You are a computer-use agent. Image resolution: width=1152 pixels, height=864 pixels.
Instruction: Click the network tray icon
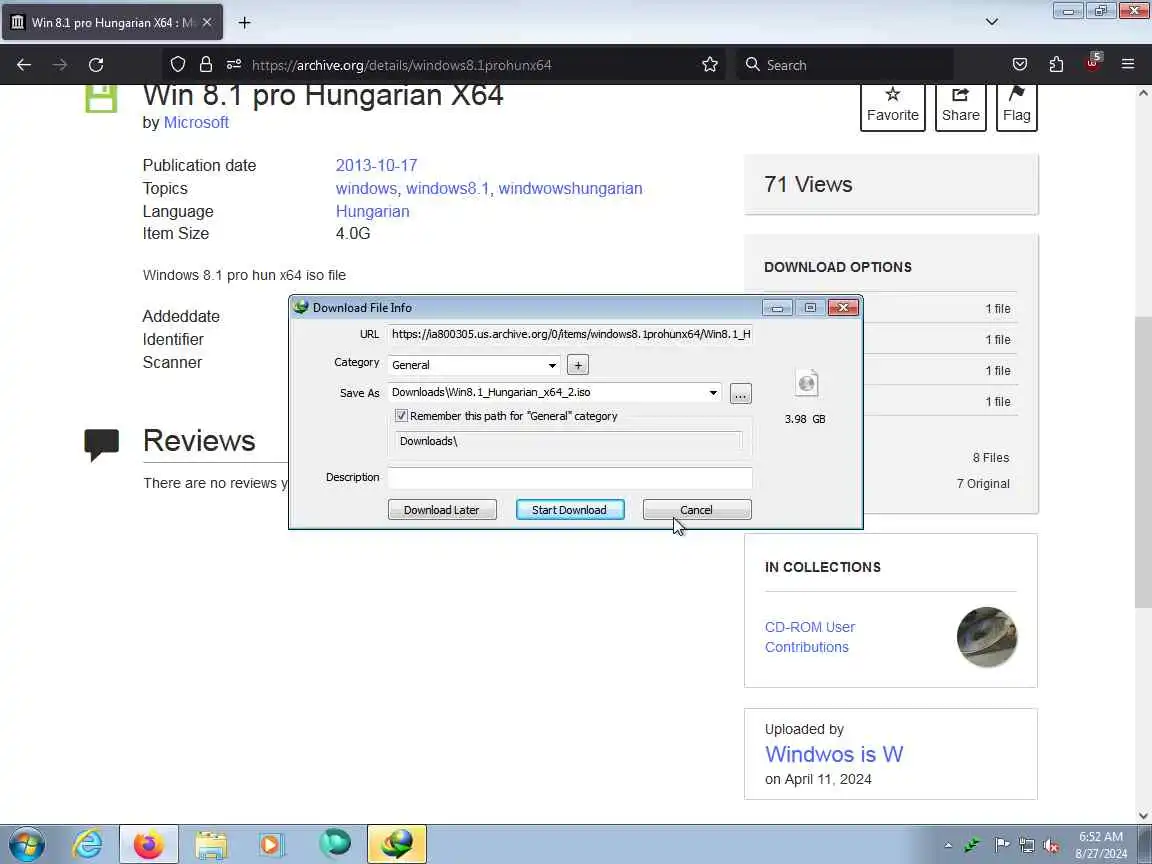(x=1026, y=846)
